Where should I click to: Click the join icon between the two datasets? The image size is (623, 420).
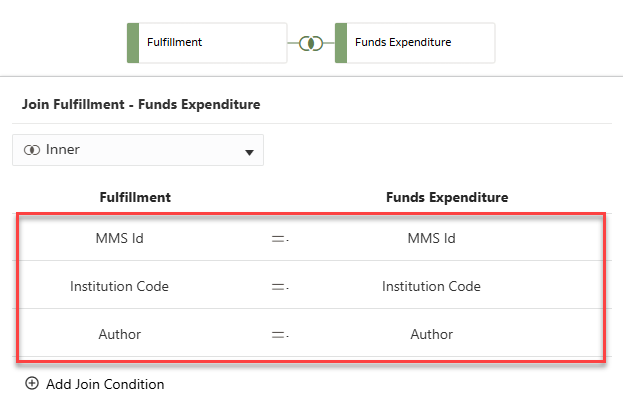[x=310, y=43]
